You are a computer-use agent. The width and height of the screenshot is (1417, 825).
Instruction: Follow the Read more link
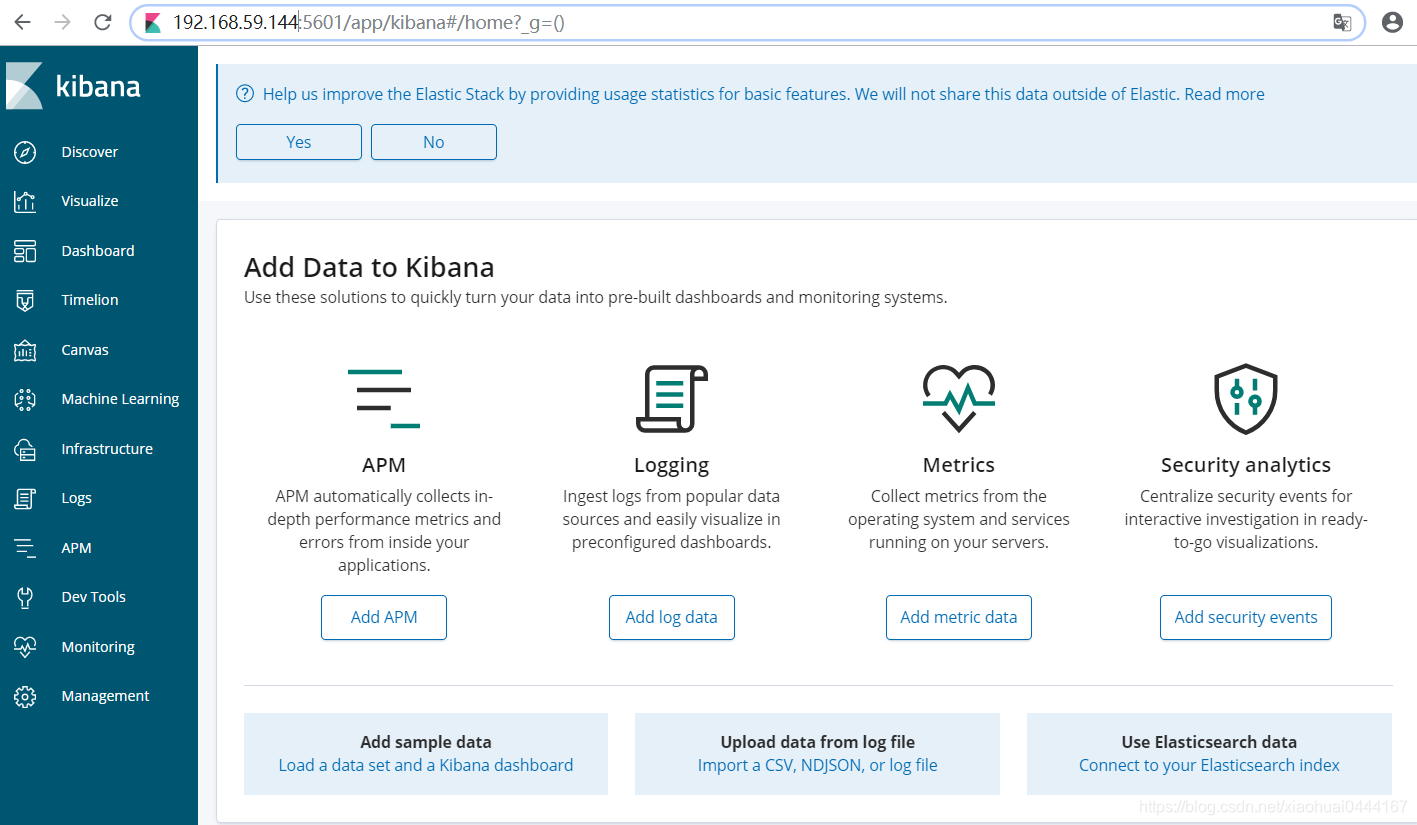1224,94
